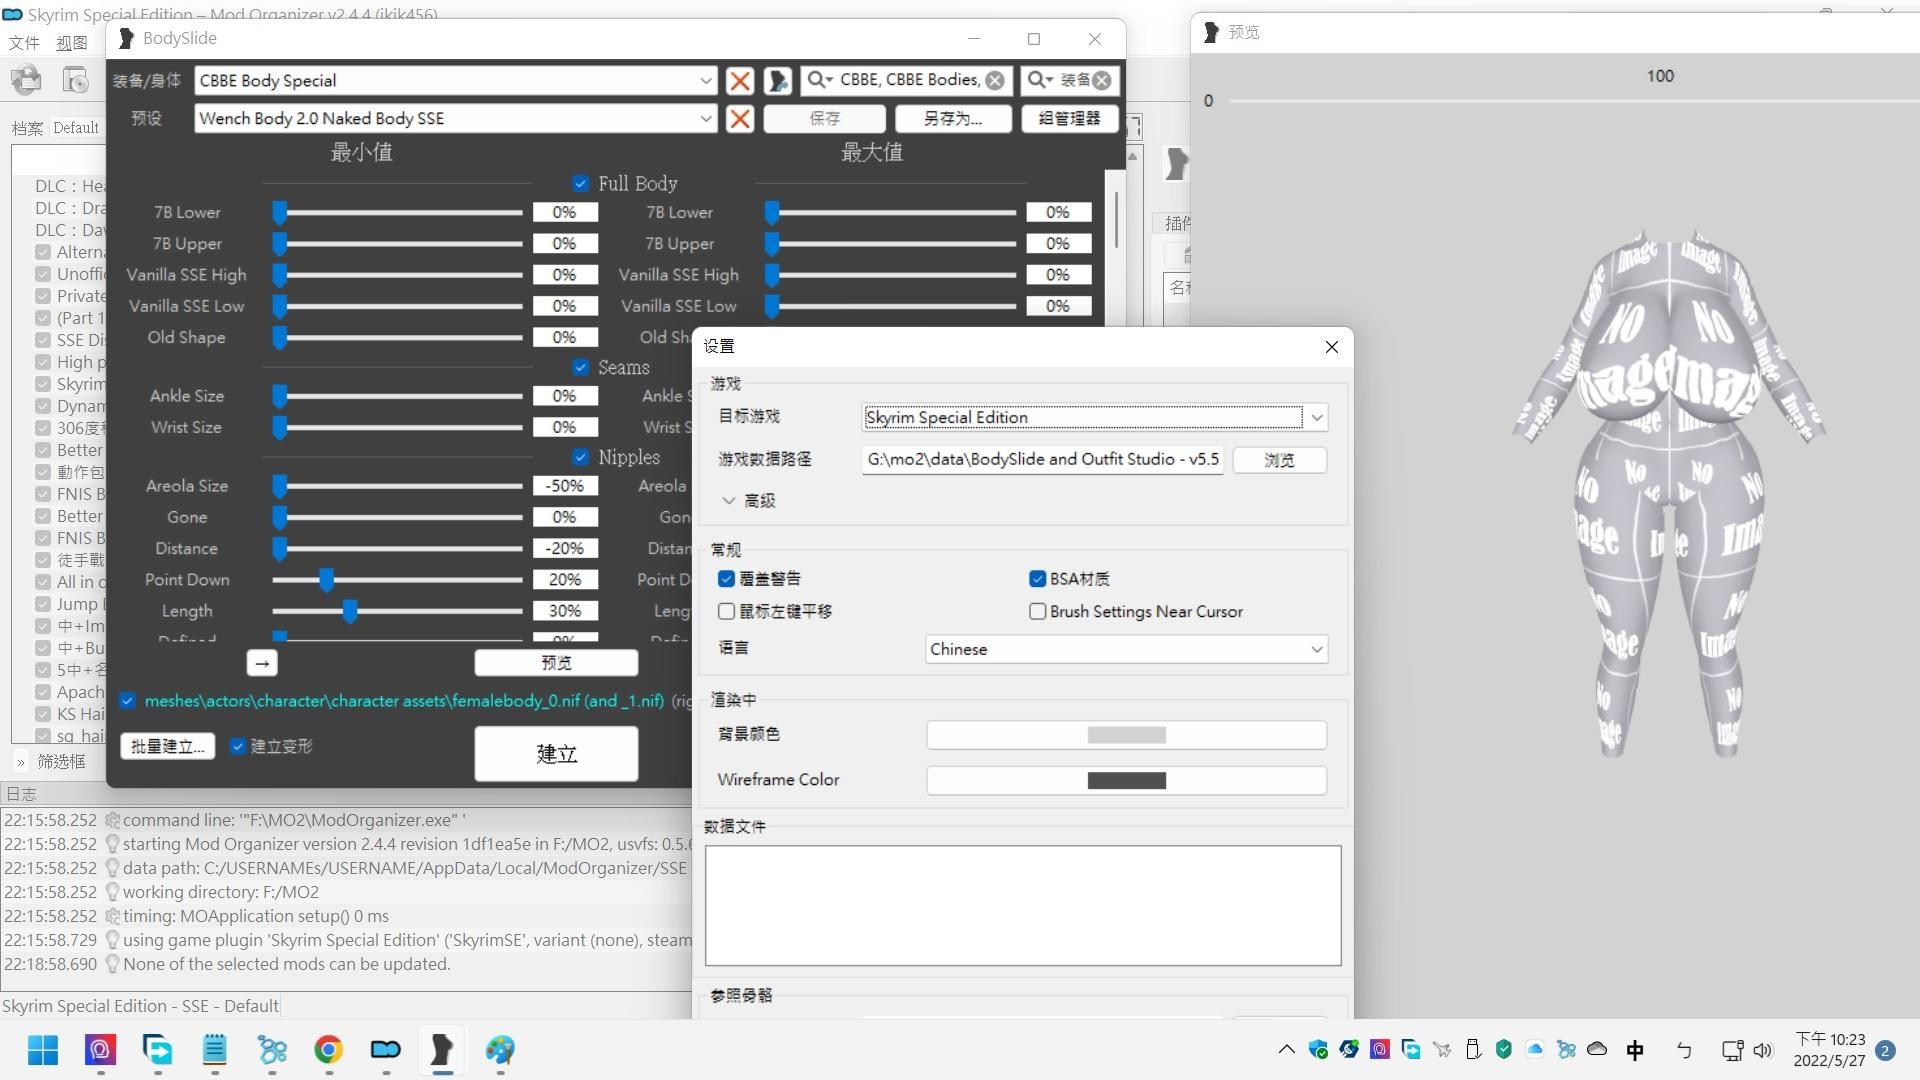Clear the CBBE group filter search

(994, 80)
